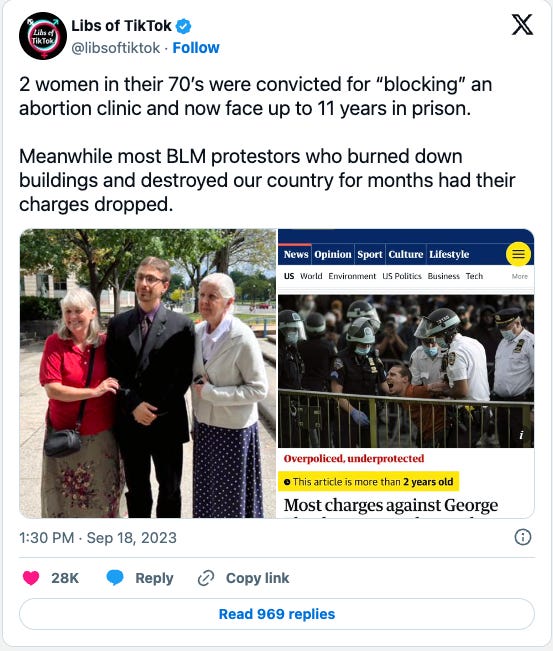Select the Lifestyle tab in screenshot
The width and height of the screenshot is (553, 651).
(x=449, y=254)
